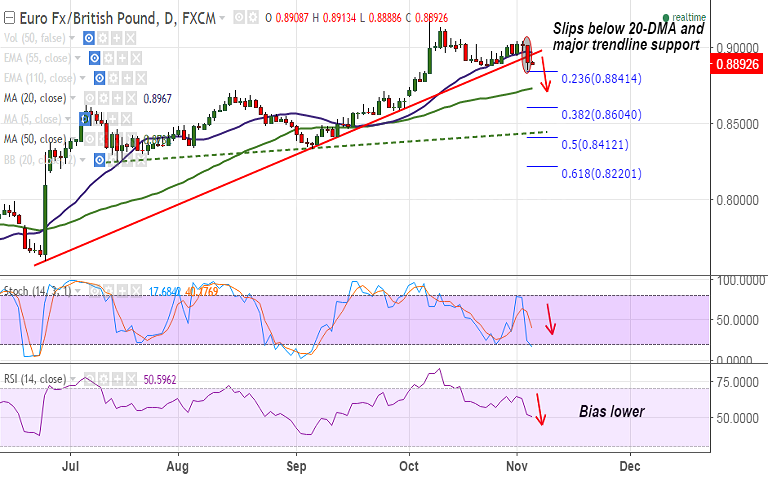
Task: Toggle visibility of Stoch (14, 3, 1)
Action: coord(95,291)
